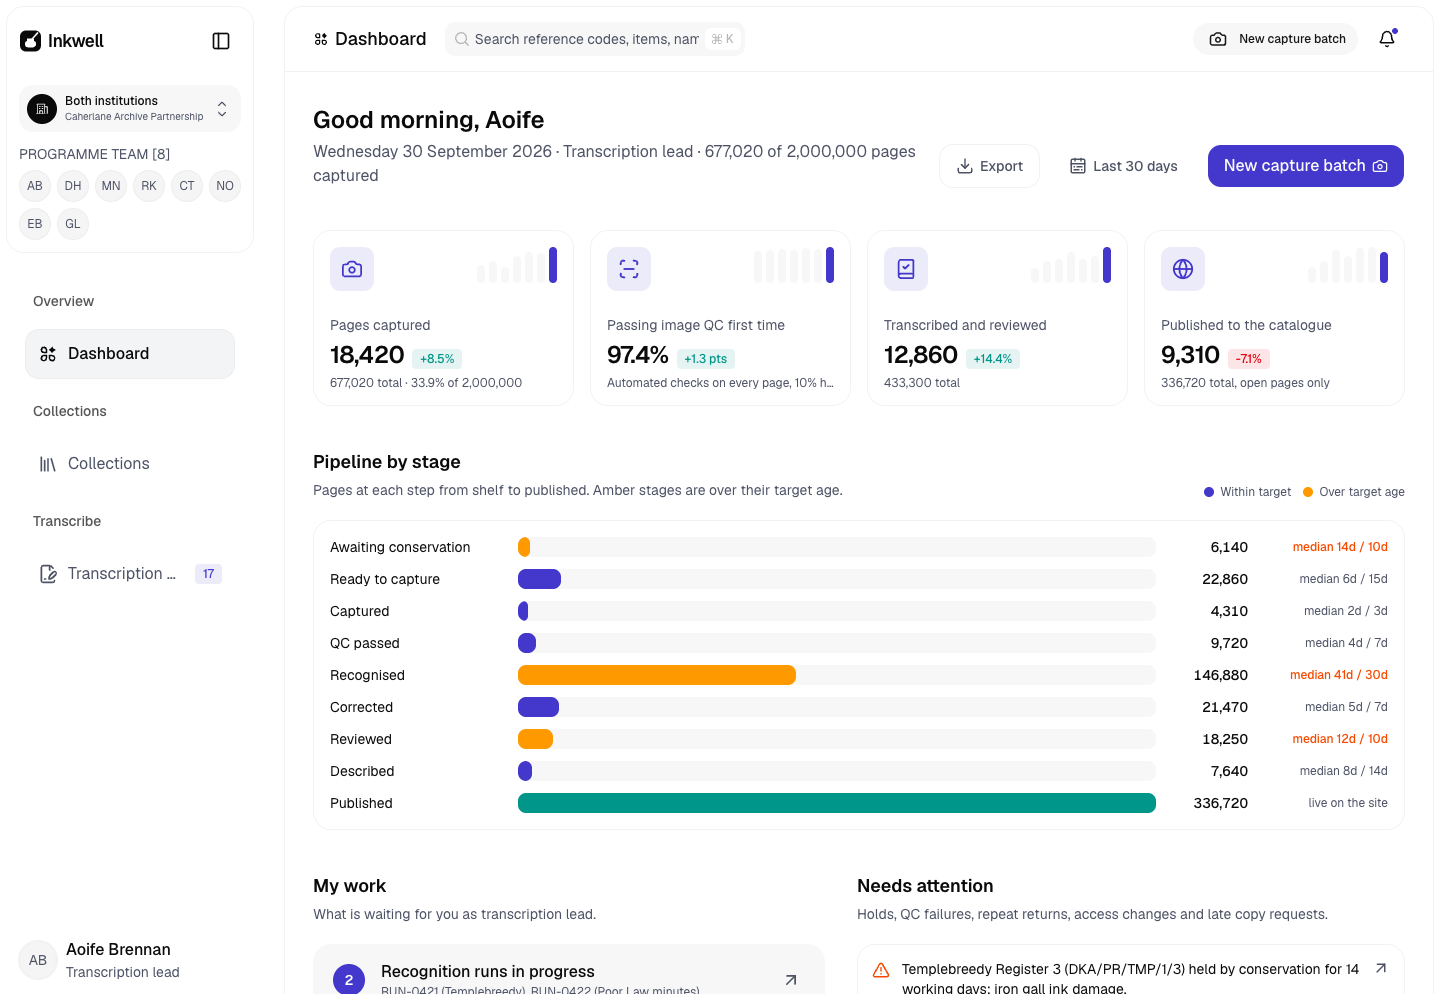Click the '+14.4%' change badge
1440x1000 pixels.
(x=993, y=359)
